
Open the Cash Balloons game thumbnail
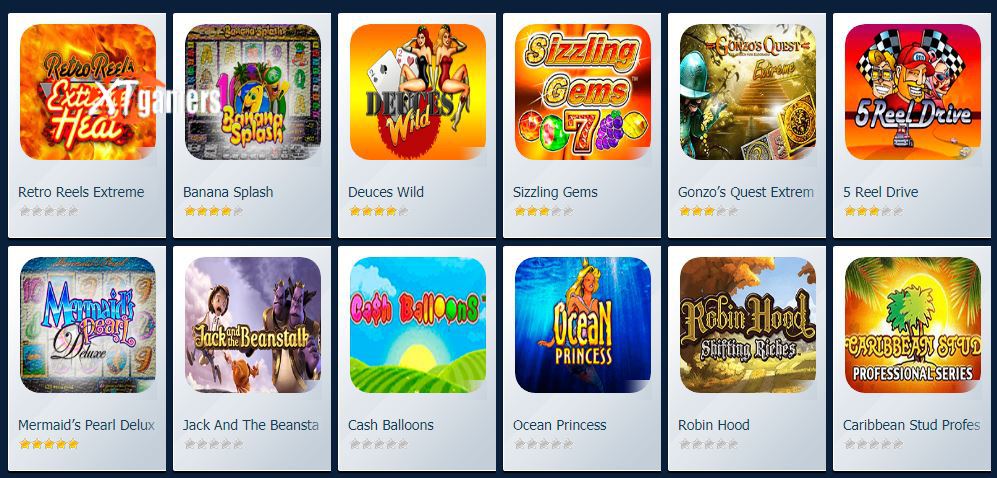(x=418, y=325)
